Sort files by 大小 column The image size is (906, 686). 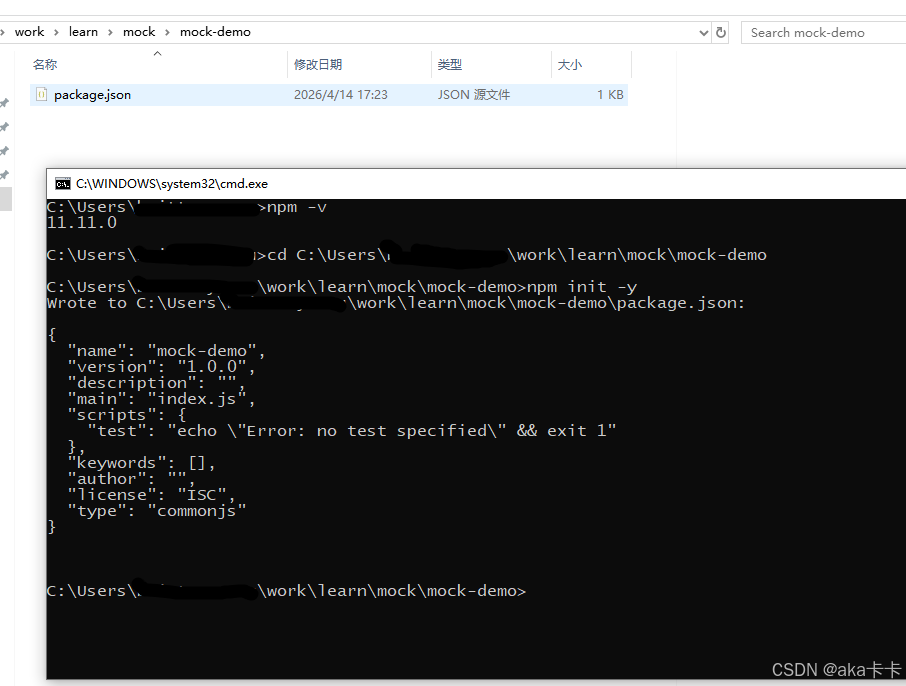tap(570, 64)
